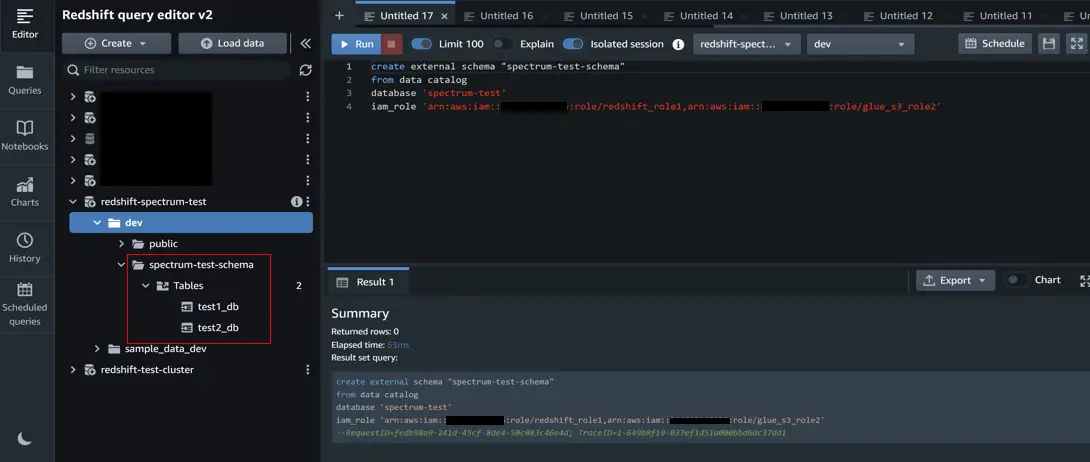The image size is (1090, 462).
Task: Click the Schedule button
Action: point(995,43)
